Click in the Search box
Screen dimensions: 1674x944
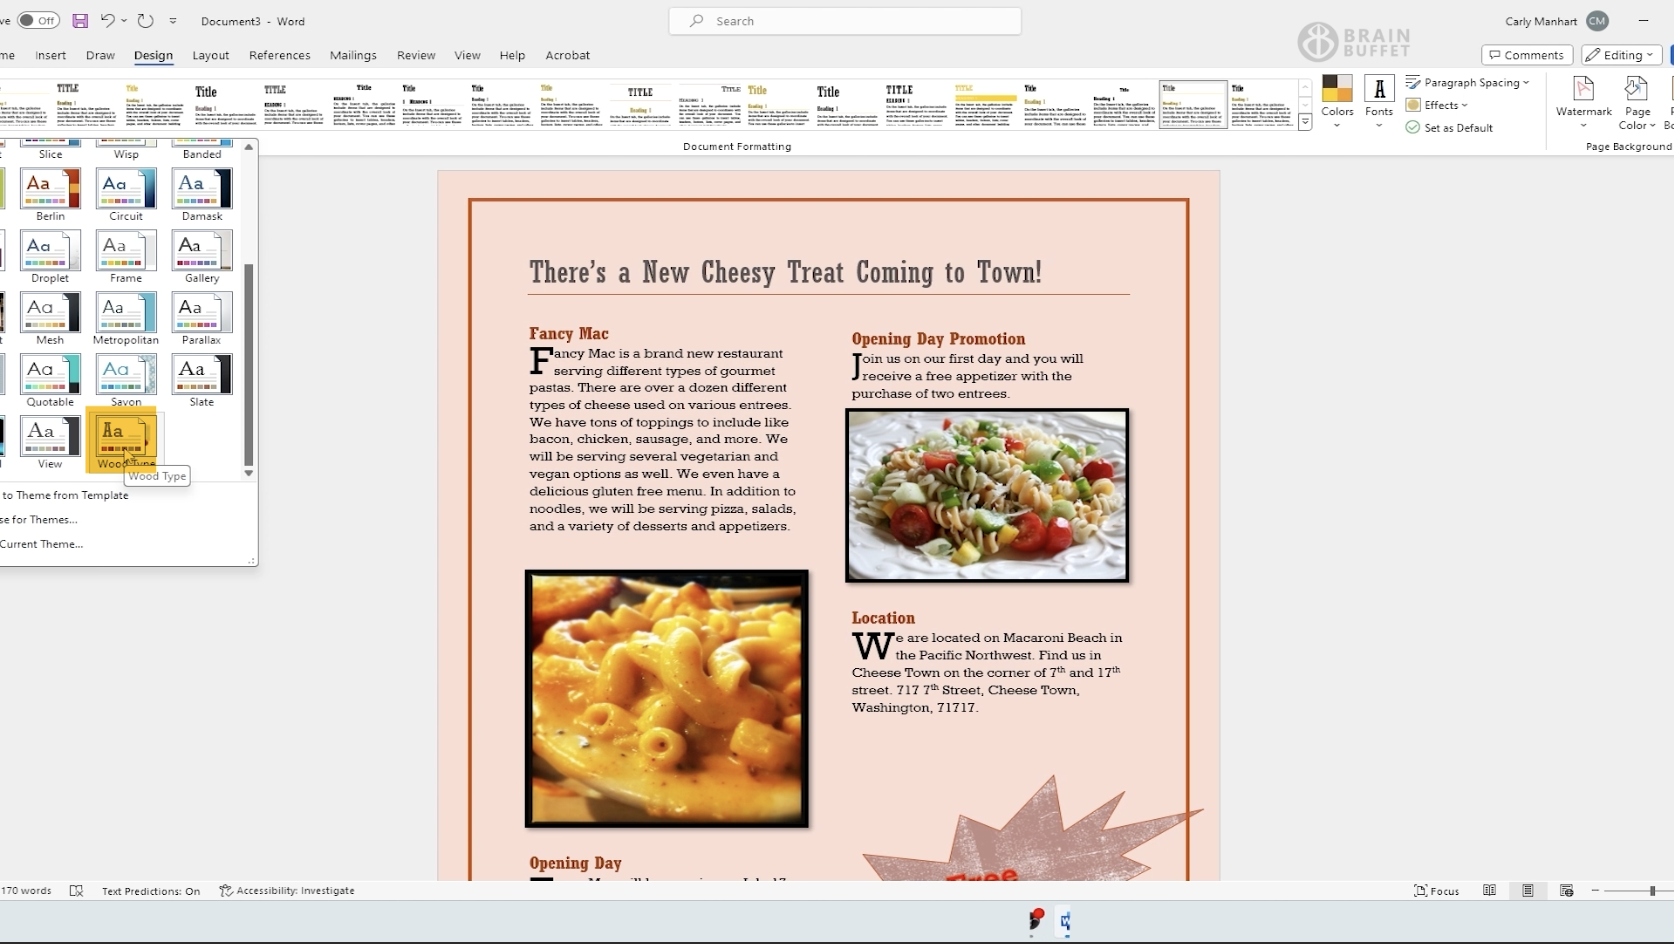pos(845,21)
